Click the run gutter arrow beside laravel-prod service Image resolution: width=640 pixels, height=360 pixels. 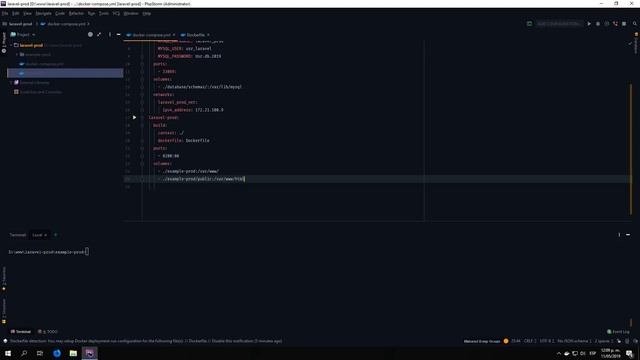tap(134, 118)
